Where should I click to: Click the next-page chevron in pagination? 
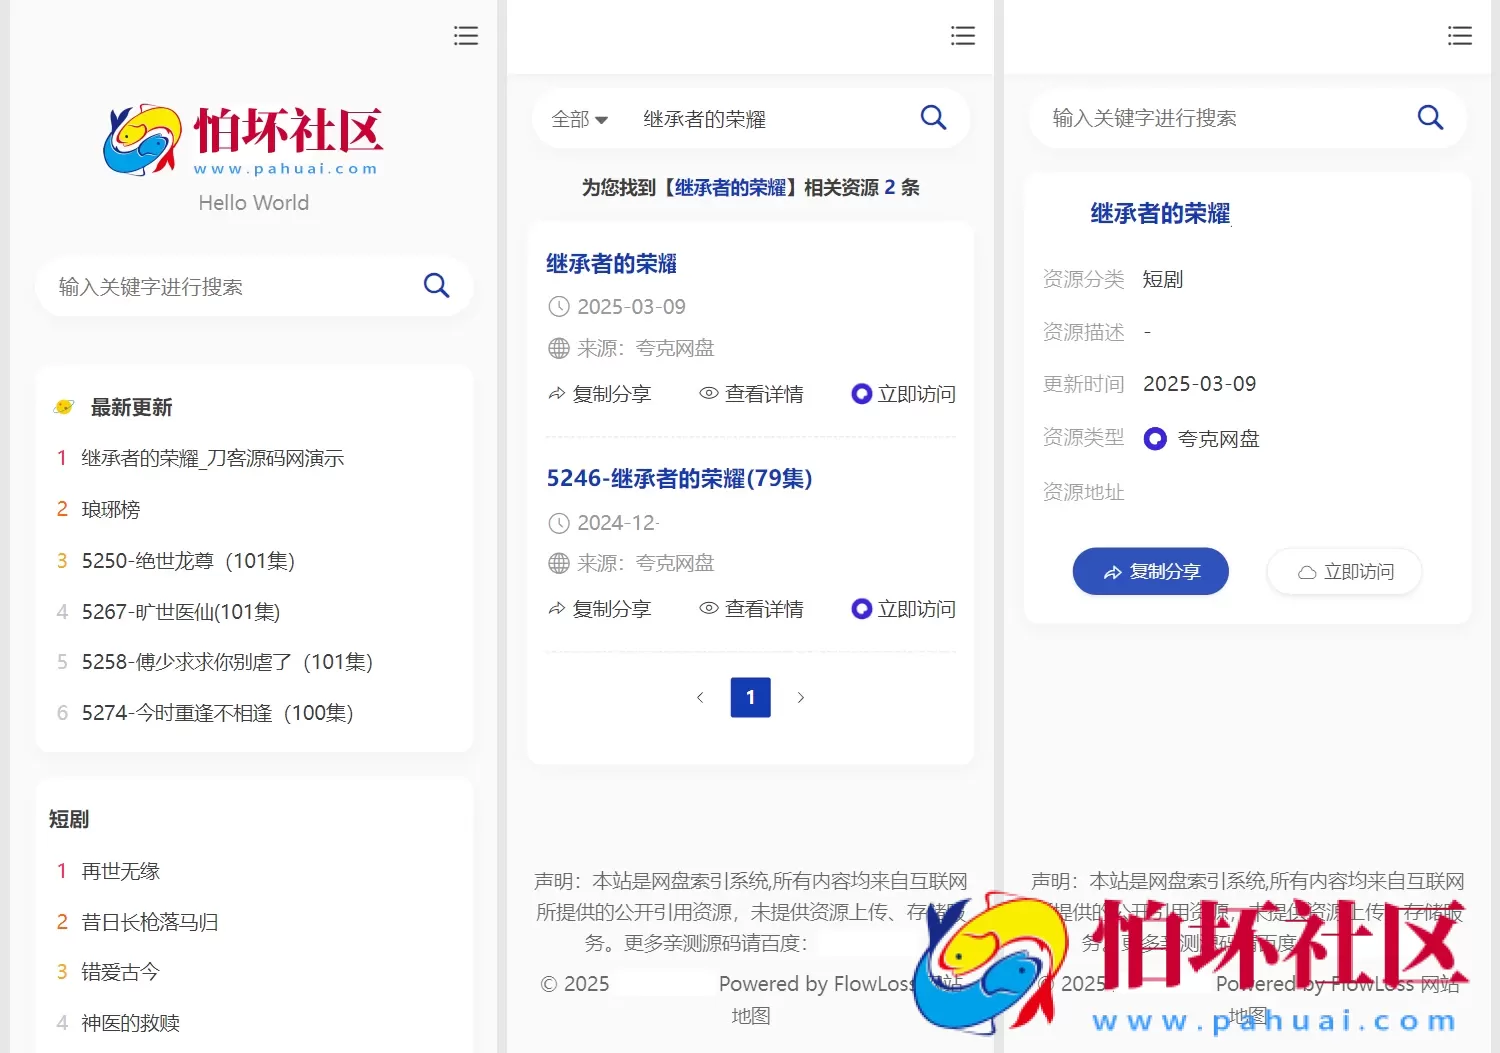tap(800, 697)
